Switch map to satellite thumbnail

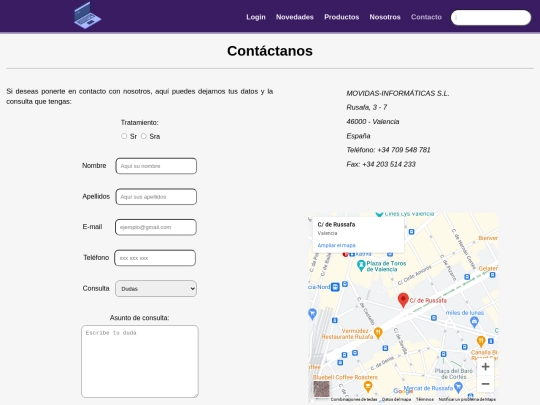click(321, 389)
